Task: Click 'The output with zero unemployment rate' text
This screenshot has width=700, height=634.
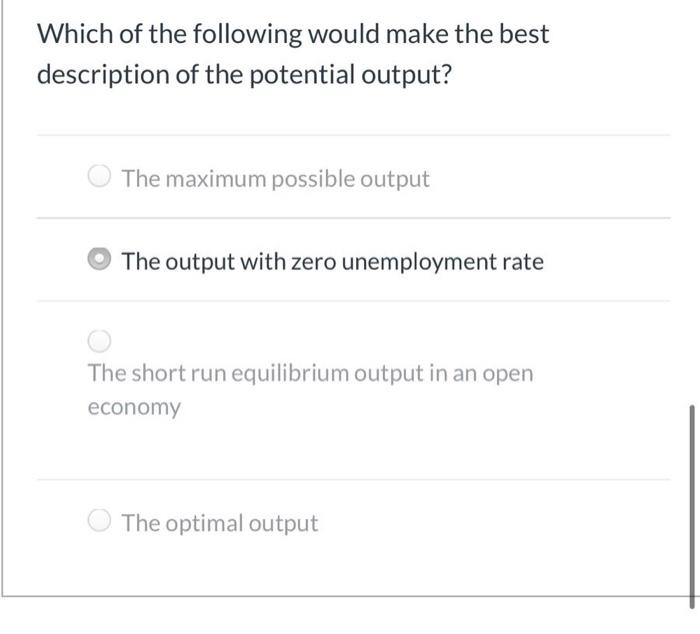Action: pyautogui.click(x=332, y=262)
